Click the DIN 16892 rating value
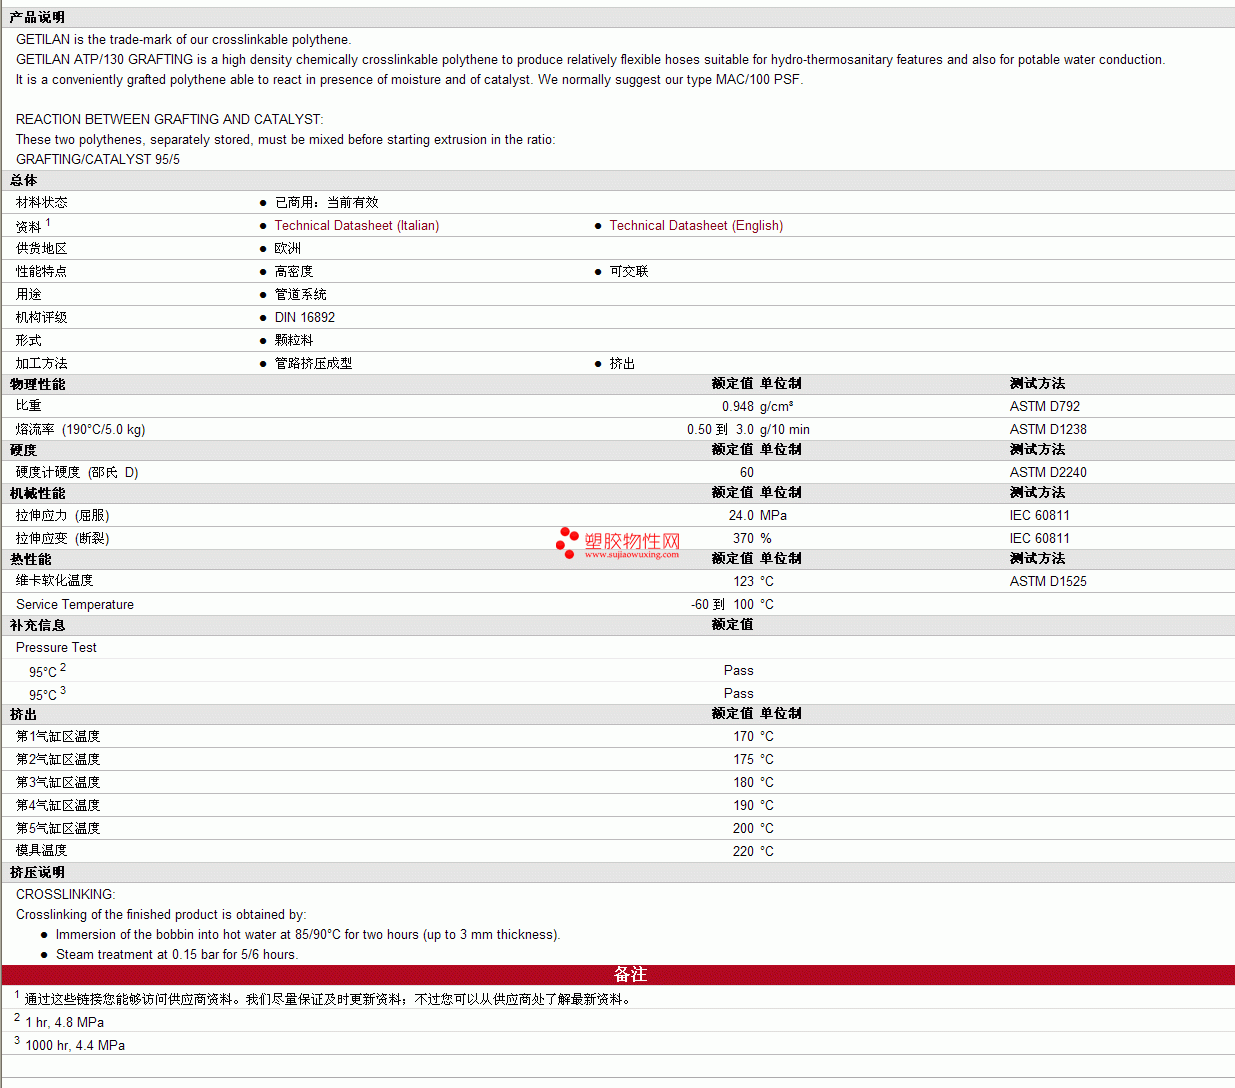This screenshot has width=1235, height=1088. coord(305,317)
